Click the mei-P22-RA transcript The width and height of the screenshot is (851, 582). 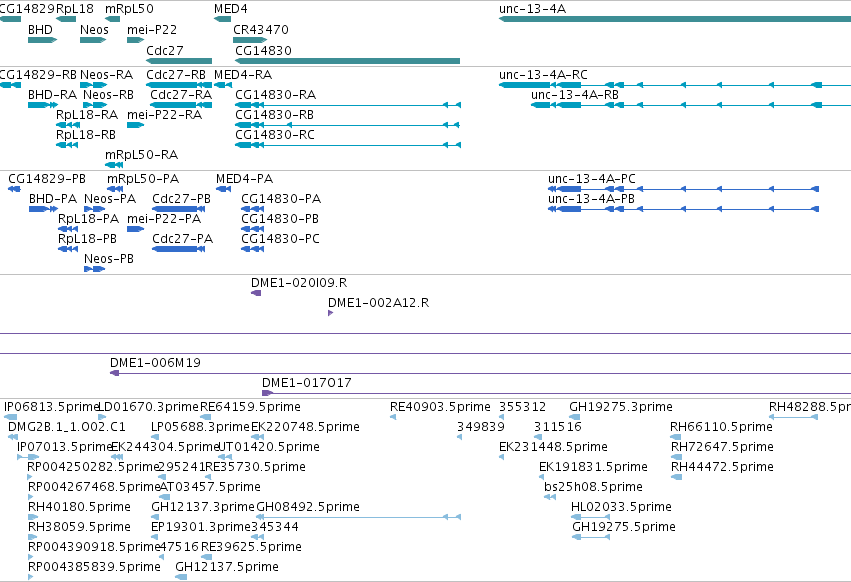tap(136, 125)
